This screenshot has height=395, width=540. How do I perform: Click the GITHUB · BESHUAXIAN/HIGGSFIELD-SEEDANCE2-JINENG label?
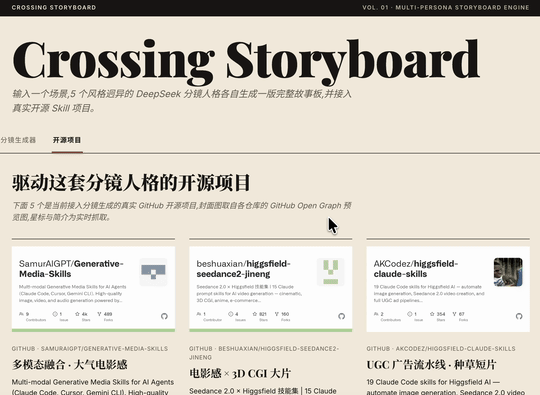264,353
